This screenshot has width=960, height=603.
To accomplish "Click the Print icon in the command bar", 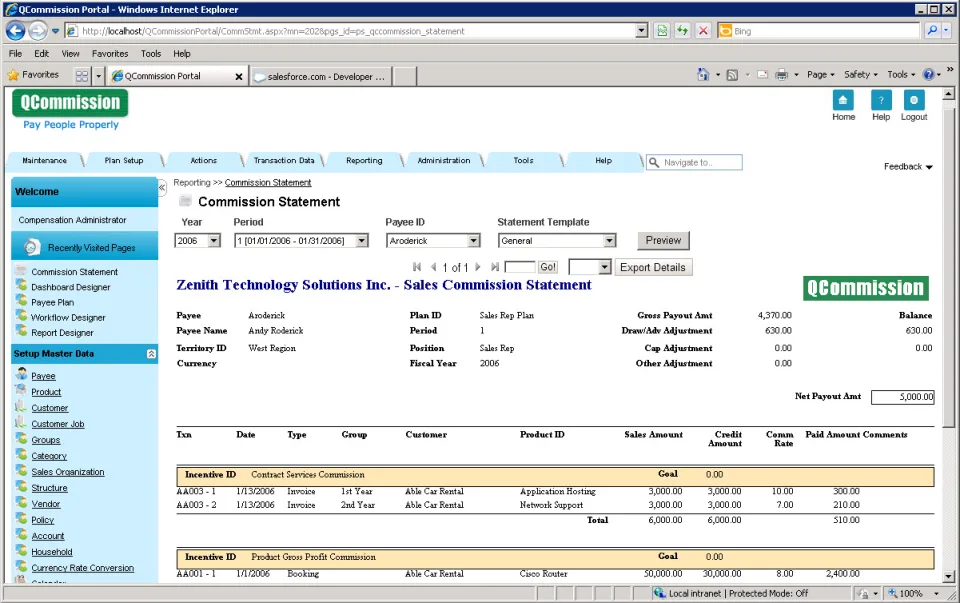I will click(781, 75).
